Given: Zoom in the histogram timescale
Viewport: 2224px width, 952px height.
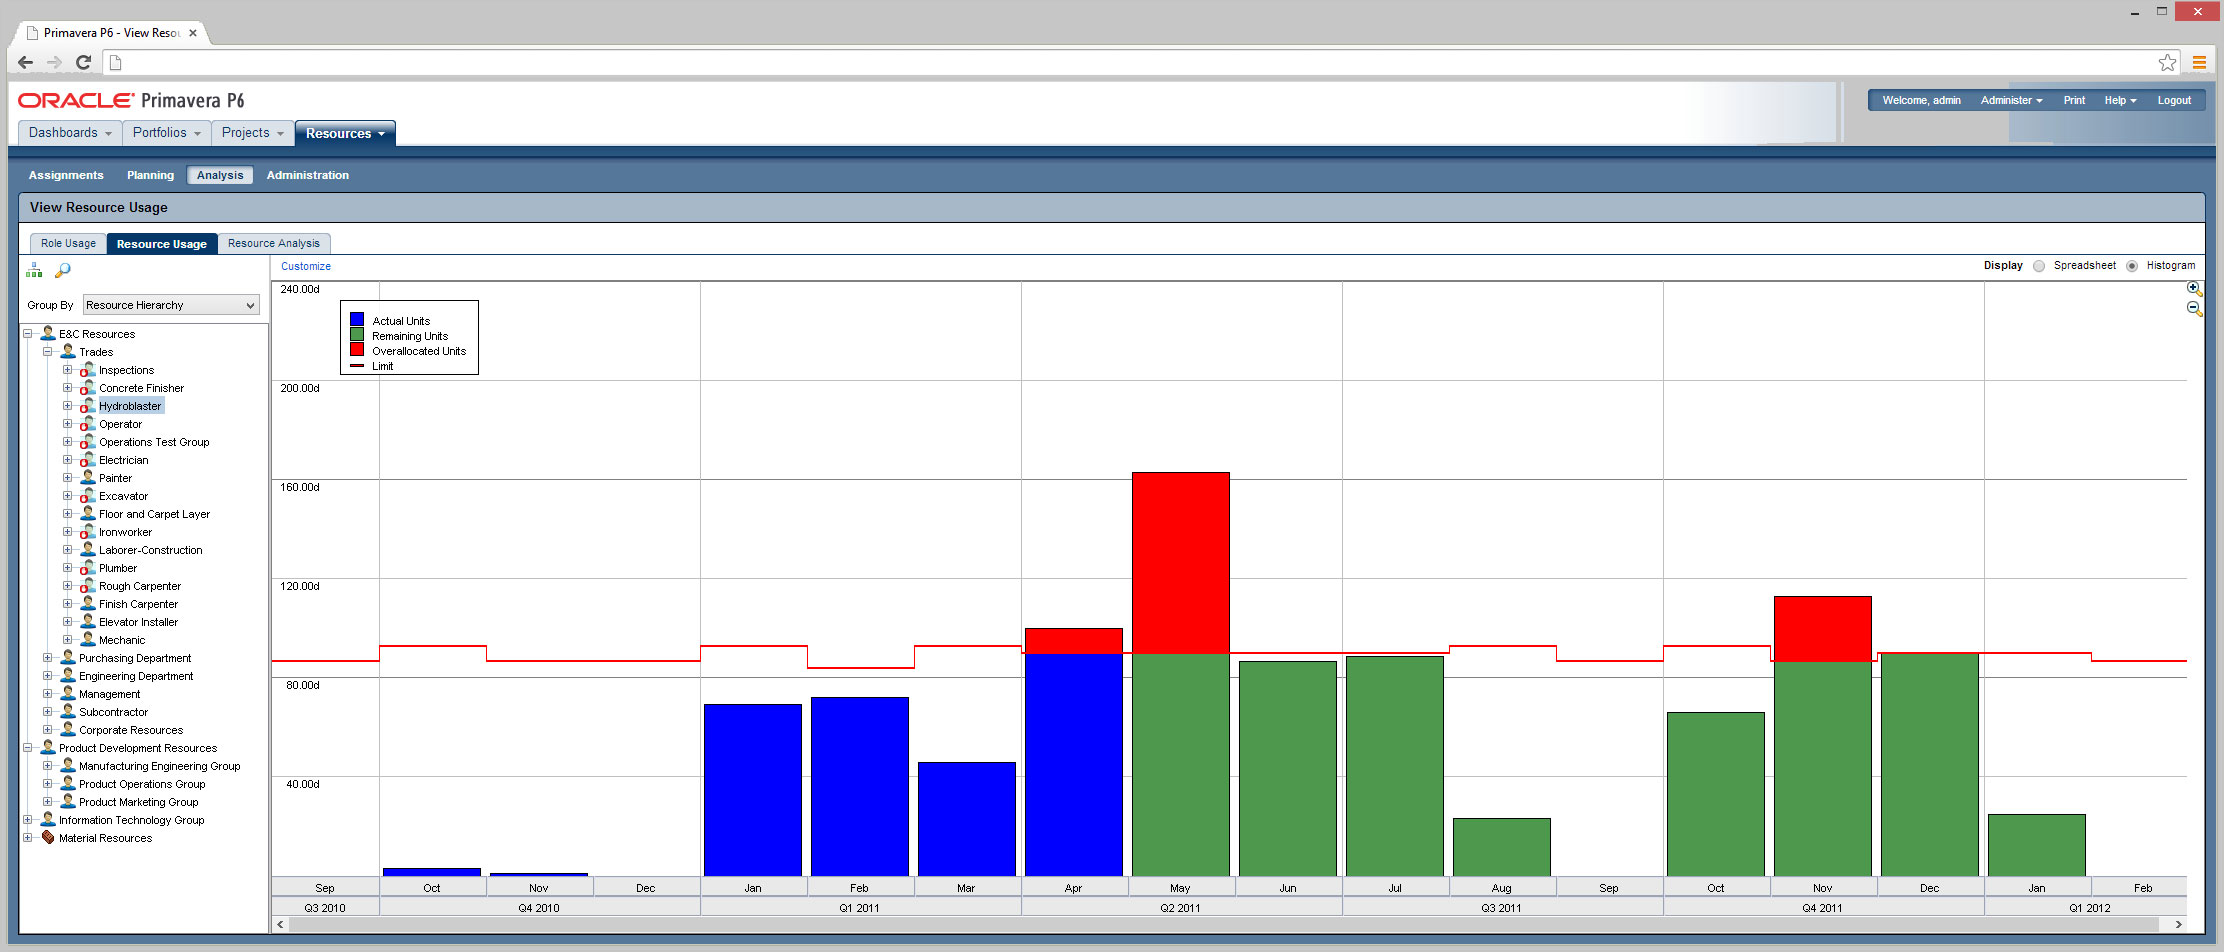Looking at the screenshot, I should pyautogui.click(x=2194, y=289).
